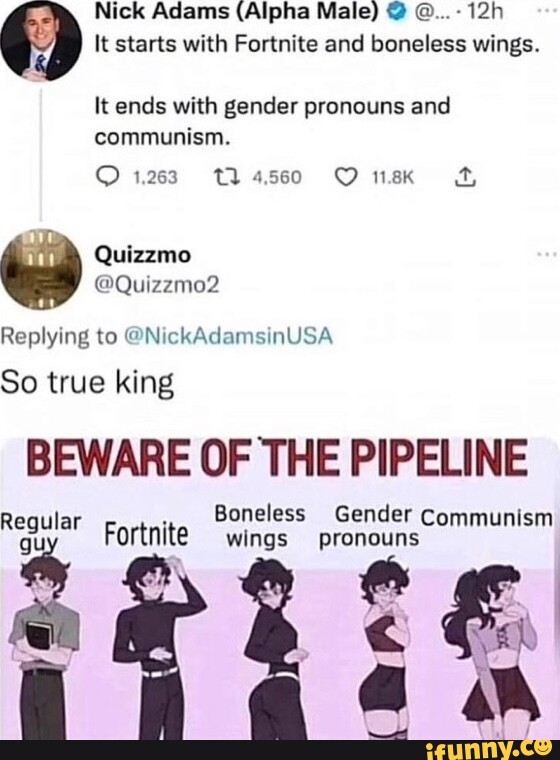Open Nick Adams profile picture
The width and height of the screenshot is (560, 760).
[x=40, y=40]
